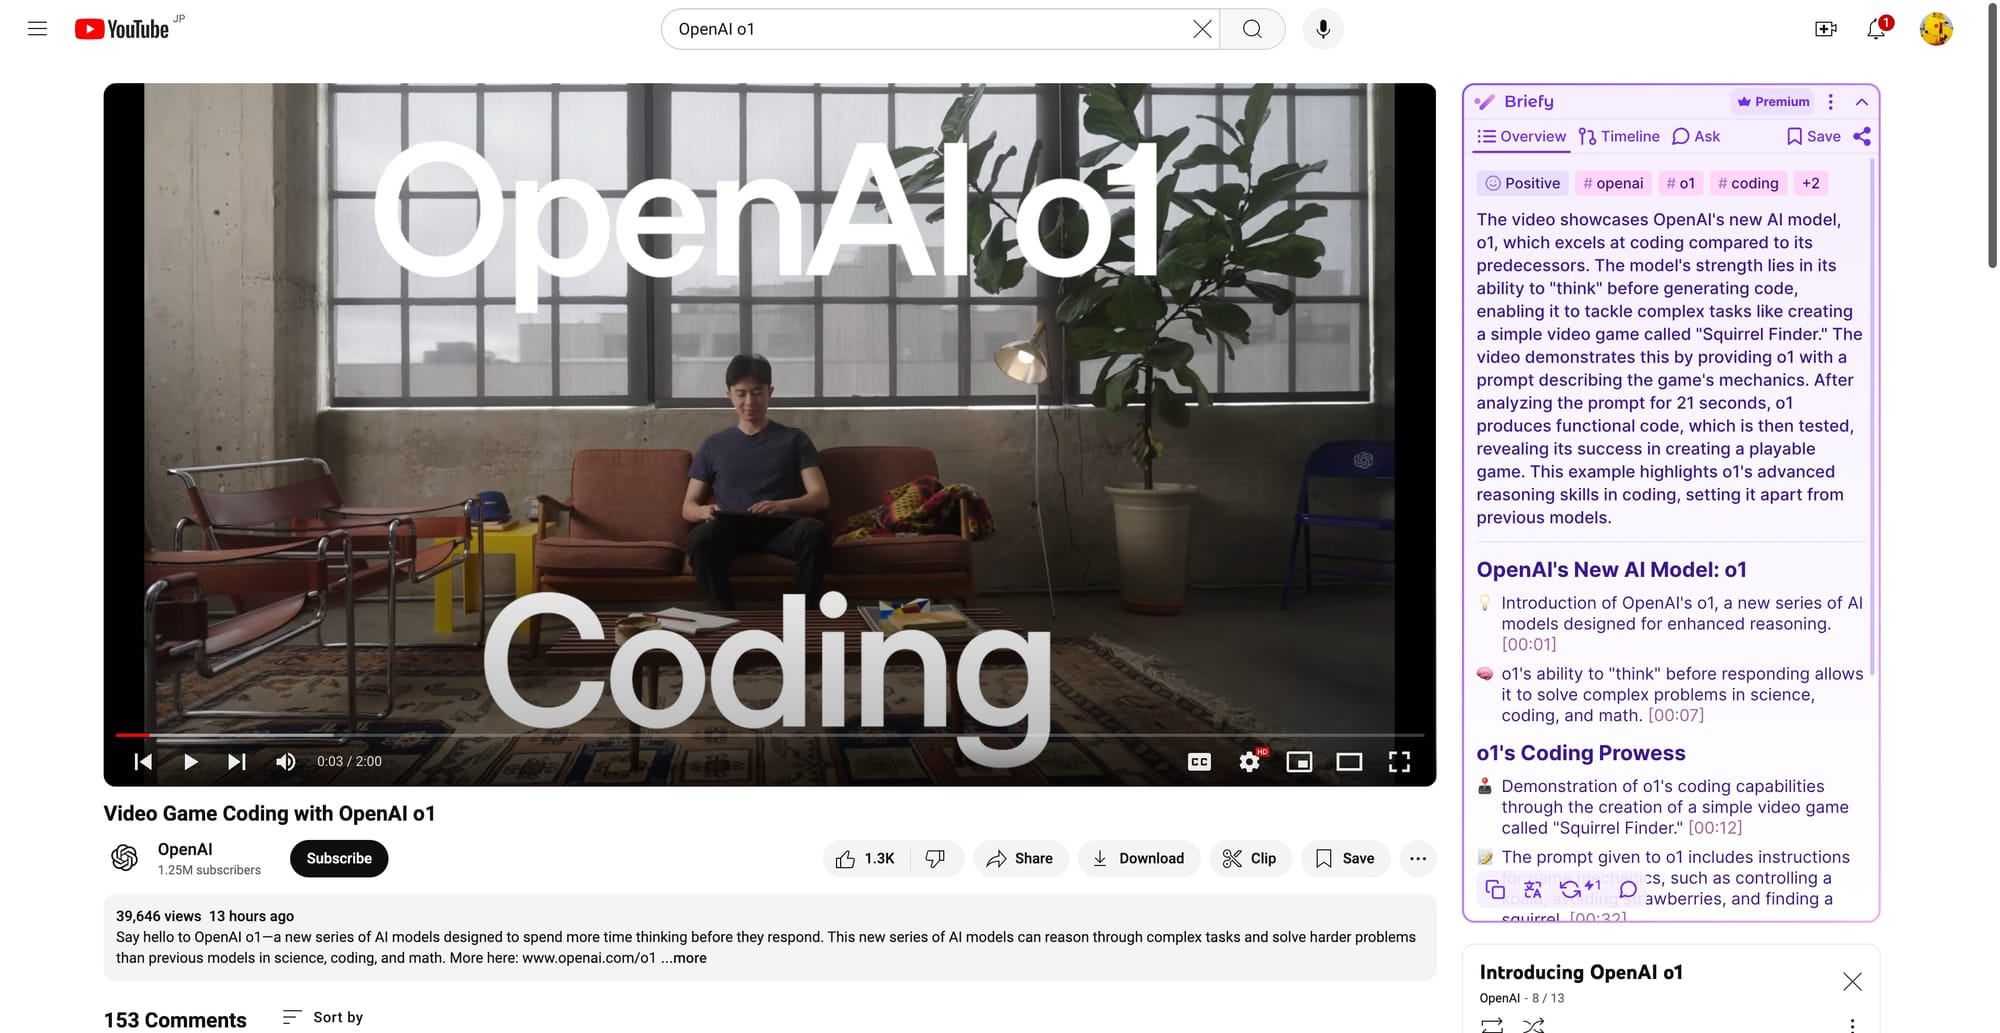Click the magnifier search button
This screenshot has width=2000, height=1033.
1252,29
